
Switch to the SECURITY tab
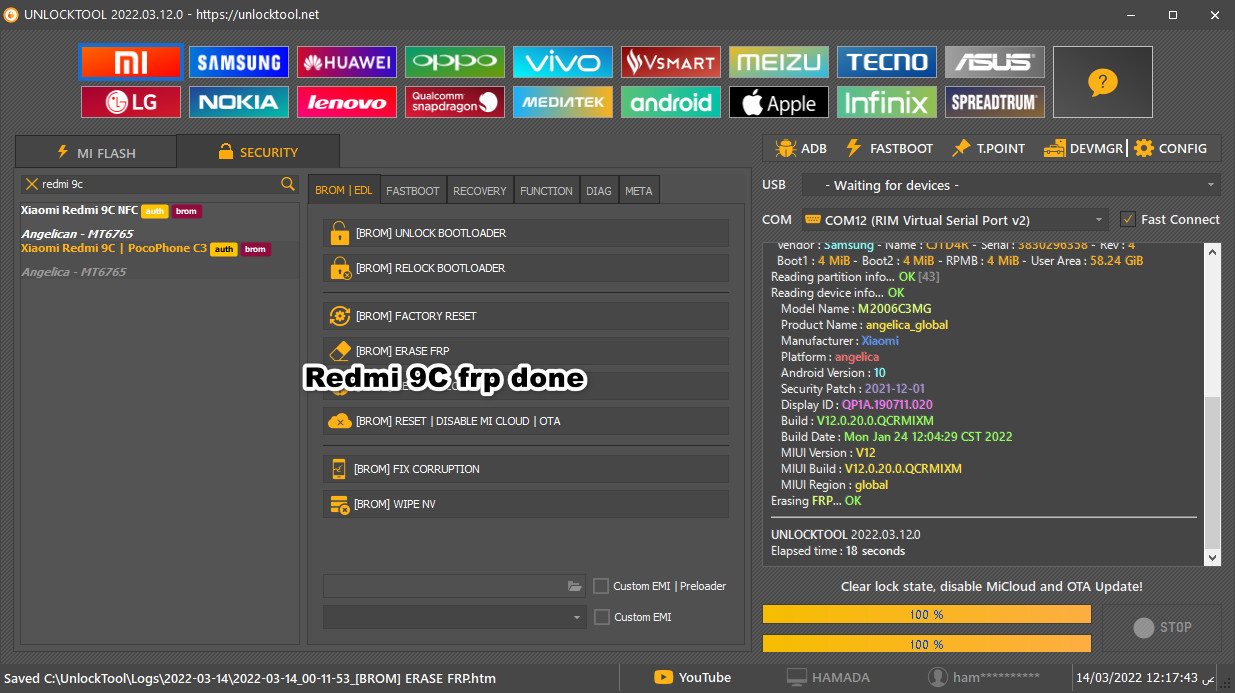258,152
